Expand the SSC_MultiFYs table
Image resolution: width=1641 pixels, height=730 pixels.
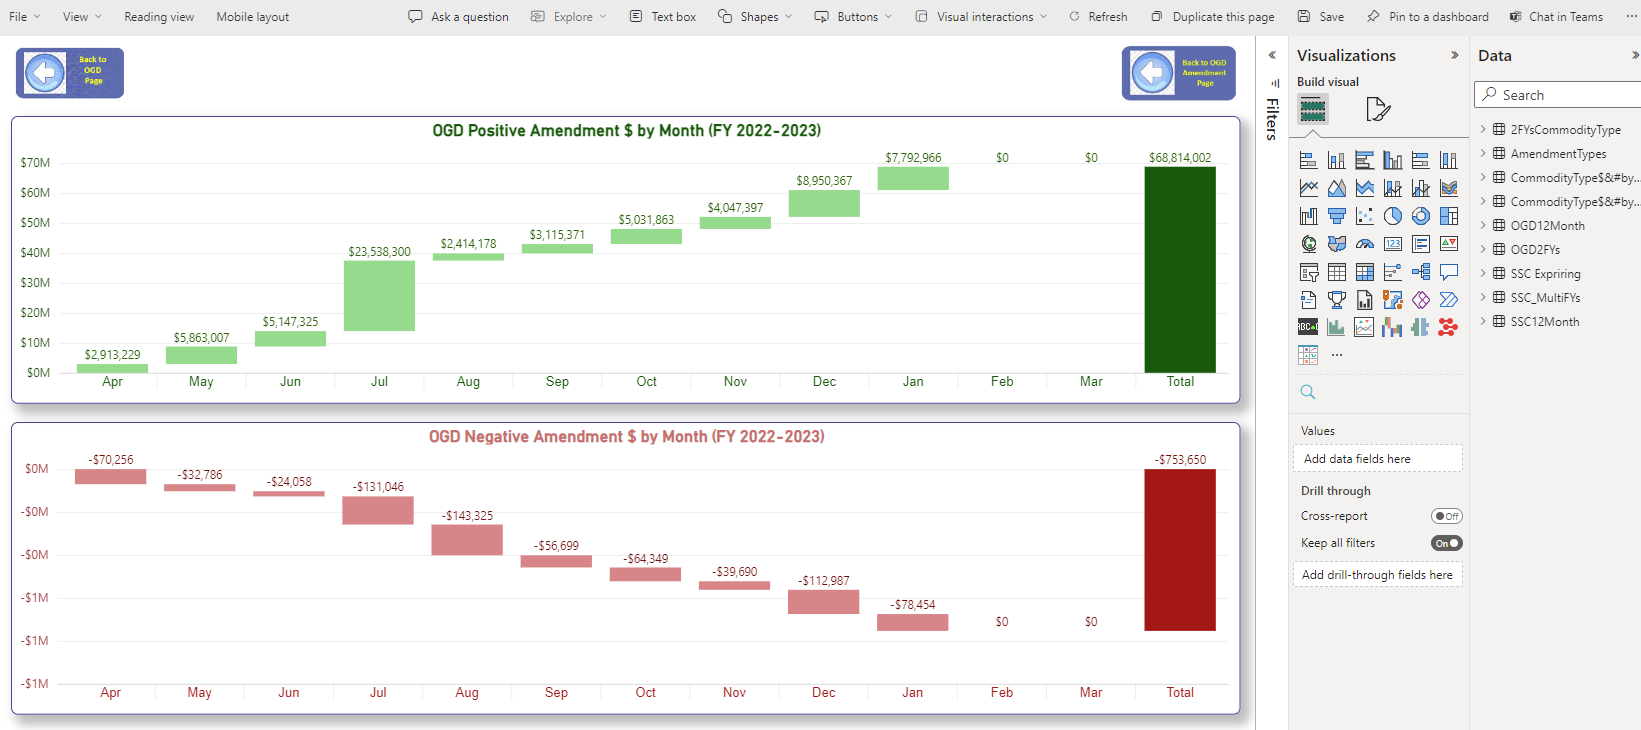click(1483, 297)
